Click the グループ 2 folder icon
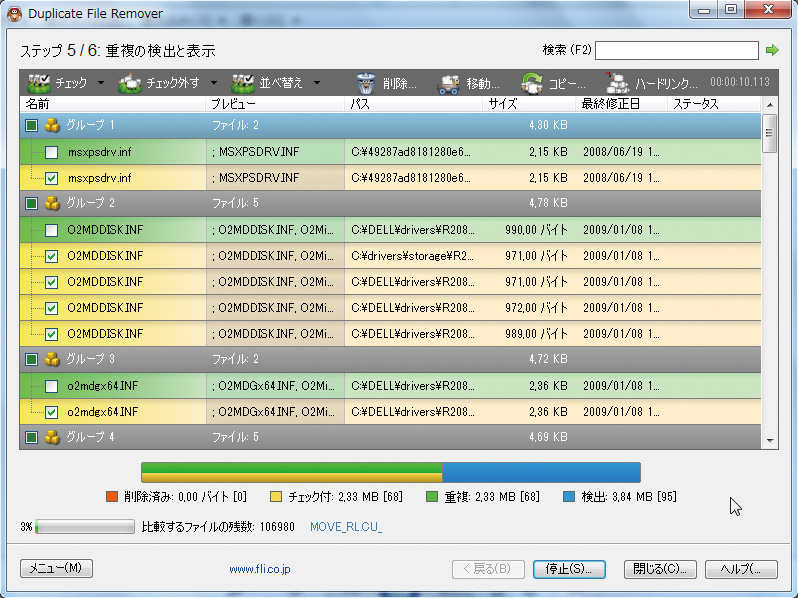Screen dimensions: 798x598 (x=52, y=203)
